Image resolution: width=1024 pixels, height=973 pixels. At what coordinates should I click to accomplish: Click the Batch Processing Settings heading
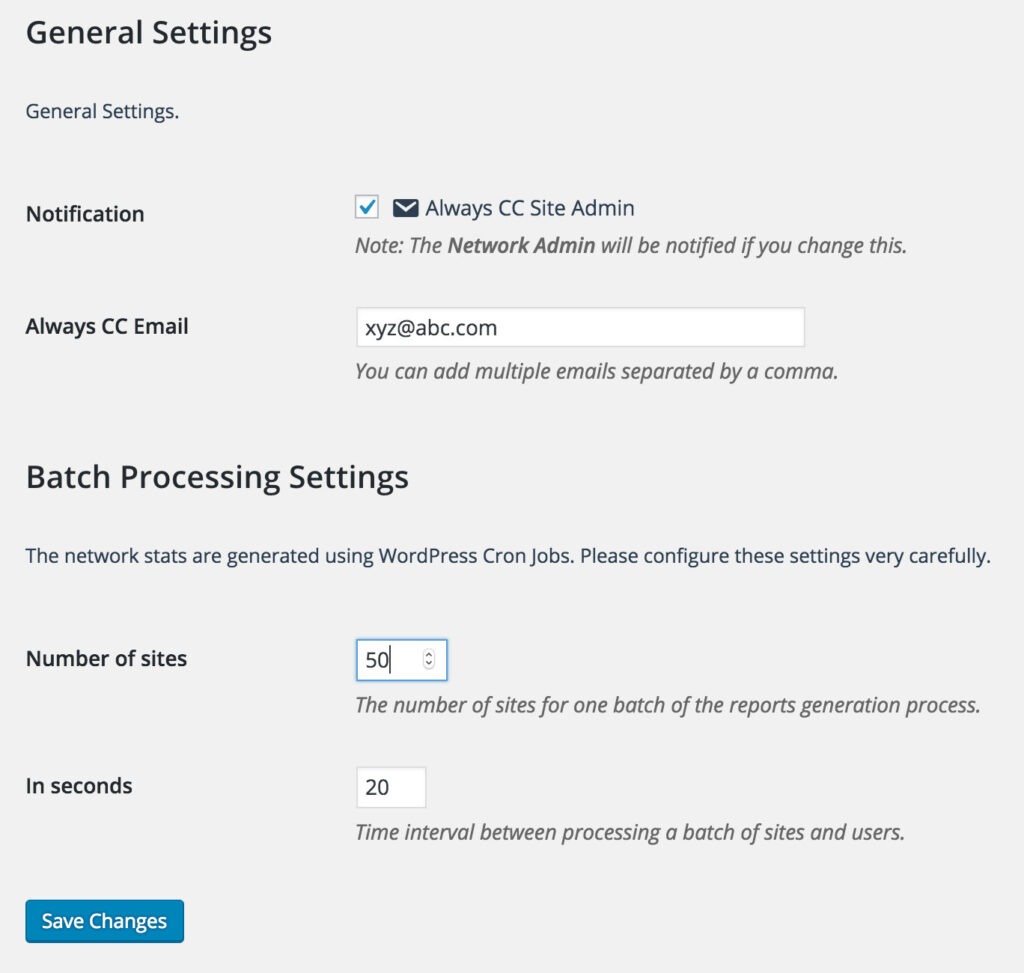(217, 476)
